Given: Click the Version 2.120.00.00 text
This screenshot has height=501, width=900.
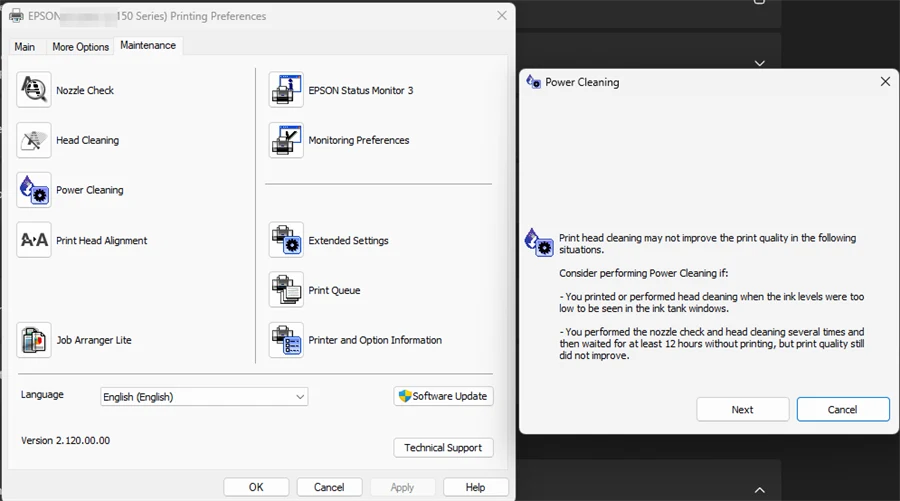Looking at the screenshot, I should pyautogui.click(x=65, y=441).
